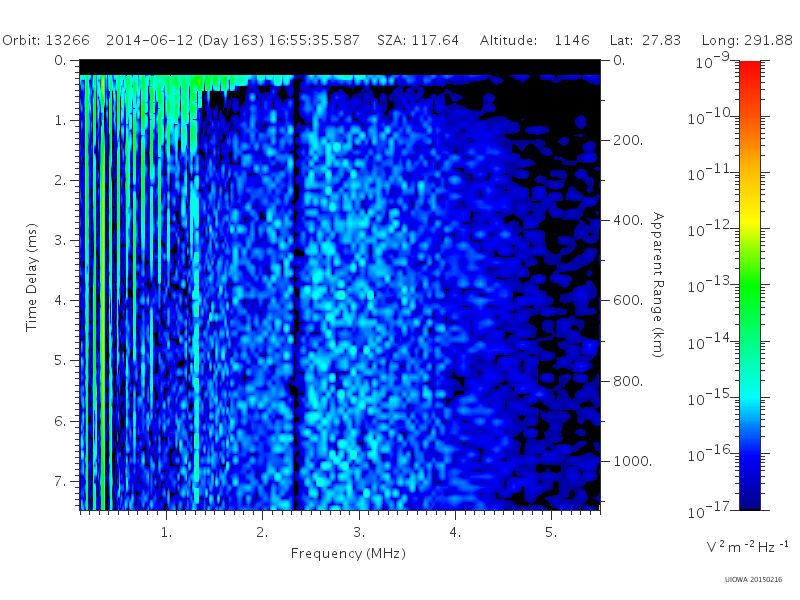Click the colorbar label 10^-17
Screen dimensions: 800x600
(x=711, y=510)
